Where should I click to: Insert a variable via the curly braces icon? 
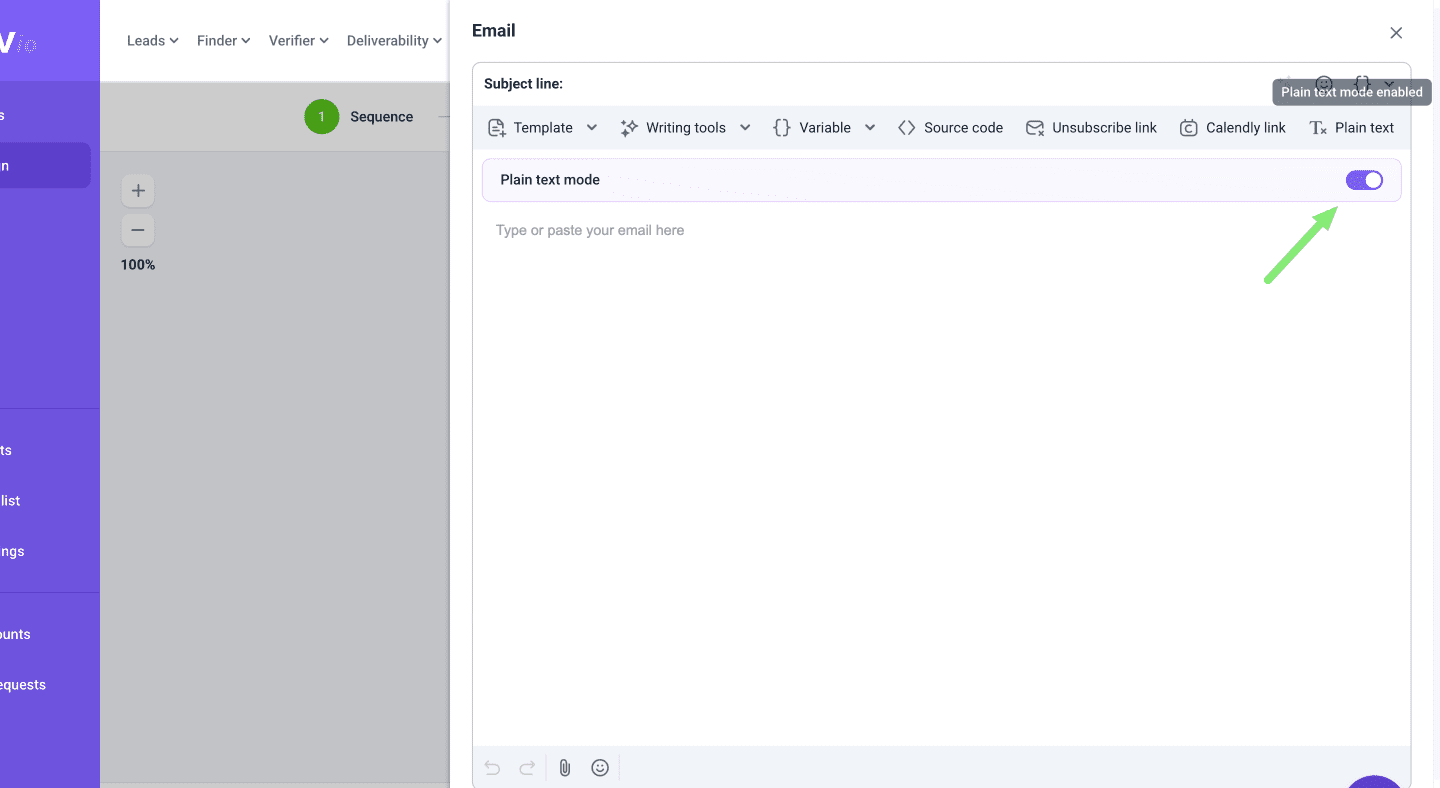(x=1360, y=84)
